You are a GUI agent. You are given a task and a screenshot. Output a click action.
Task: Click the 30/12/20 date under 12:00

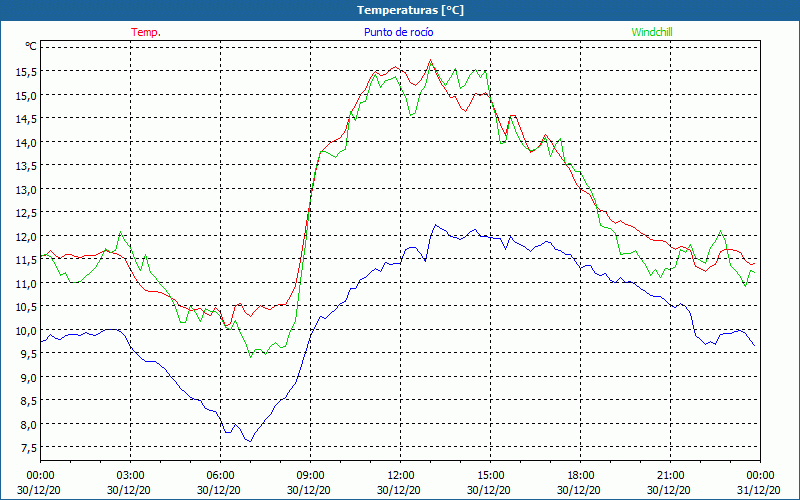point(399,490)
